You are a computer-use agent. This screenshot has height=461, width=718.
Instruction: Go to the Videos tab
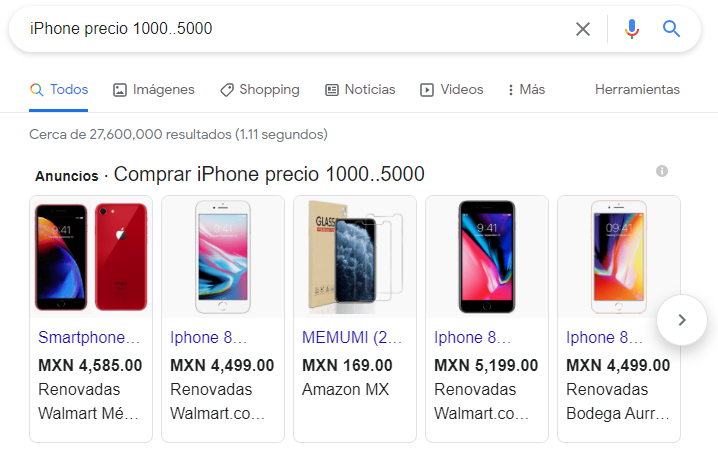tap(451, 89)
